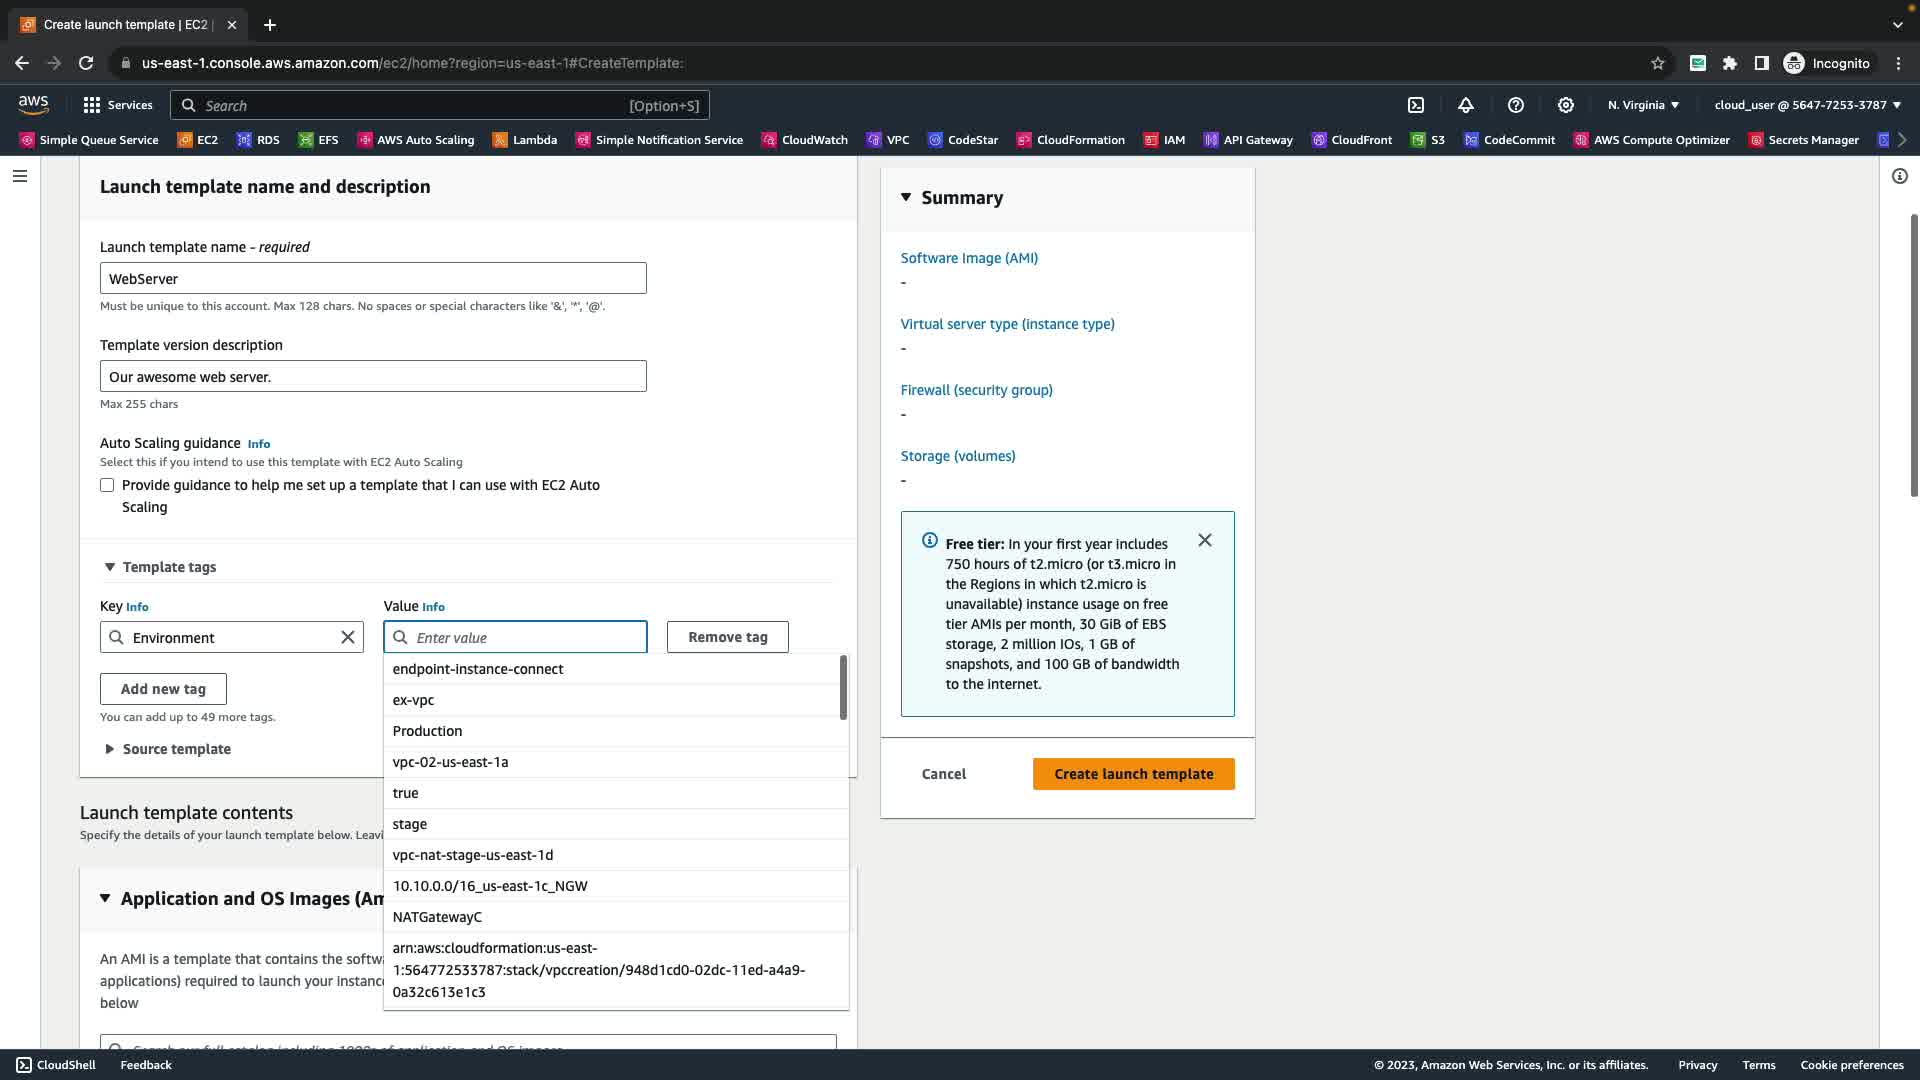Viewport: 1920px width, 1080px height.
Task: Dismiss the Free tier info box
Action: tap(1205, 540)
